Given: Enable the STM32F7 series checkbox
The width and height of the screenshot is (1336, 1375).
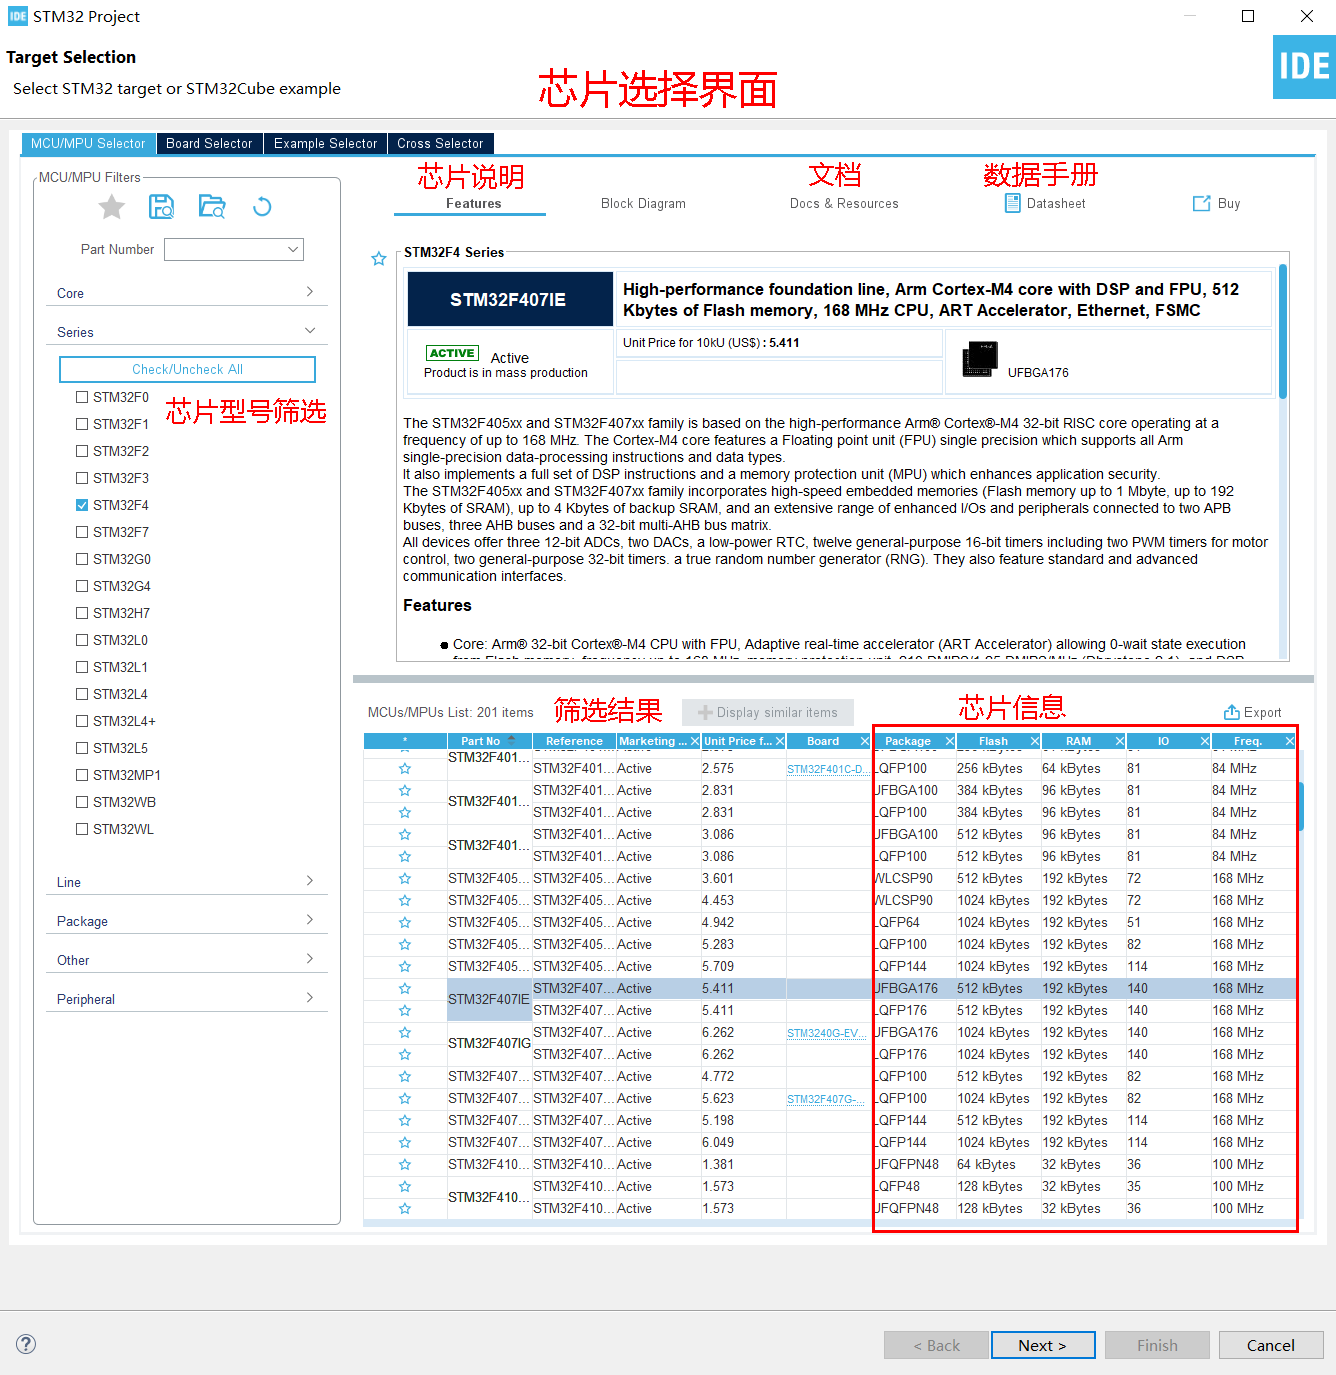Looking at the screenshot, I should coord(82,532).
